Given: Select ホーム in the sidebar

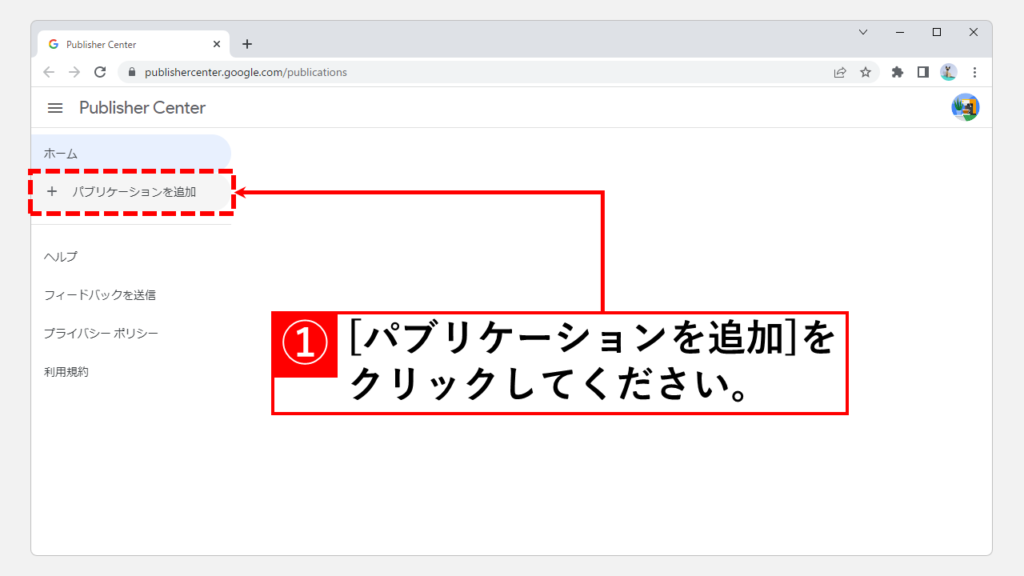Looking at the screenshot, I should point(131,153).
